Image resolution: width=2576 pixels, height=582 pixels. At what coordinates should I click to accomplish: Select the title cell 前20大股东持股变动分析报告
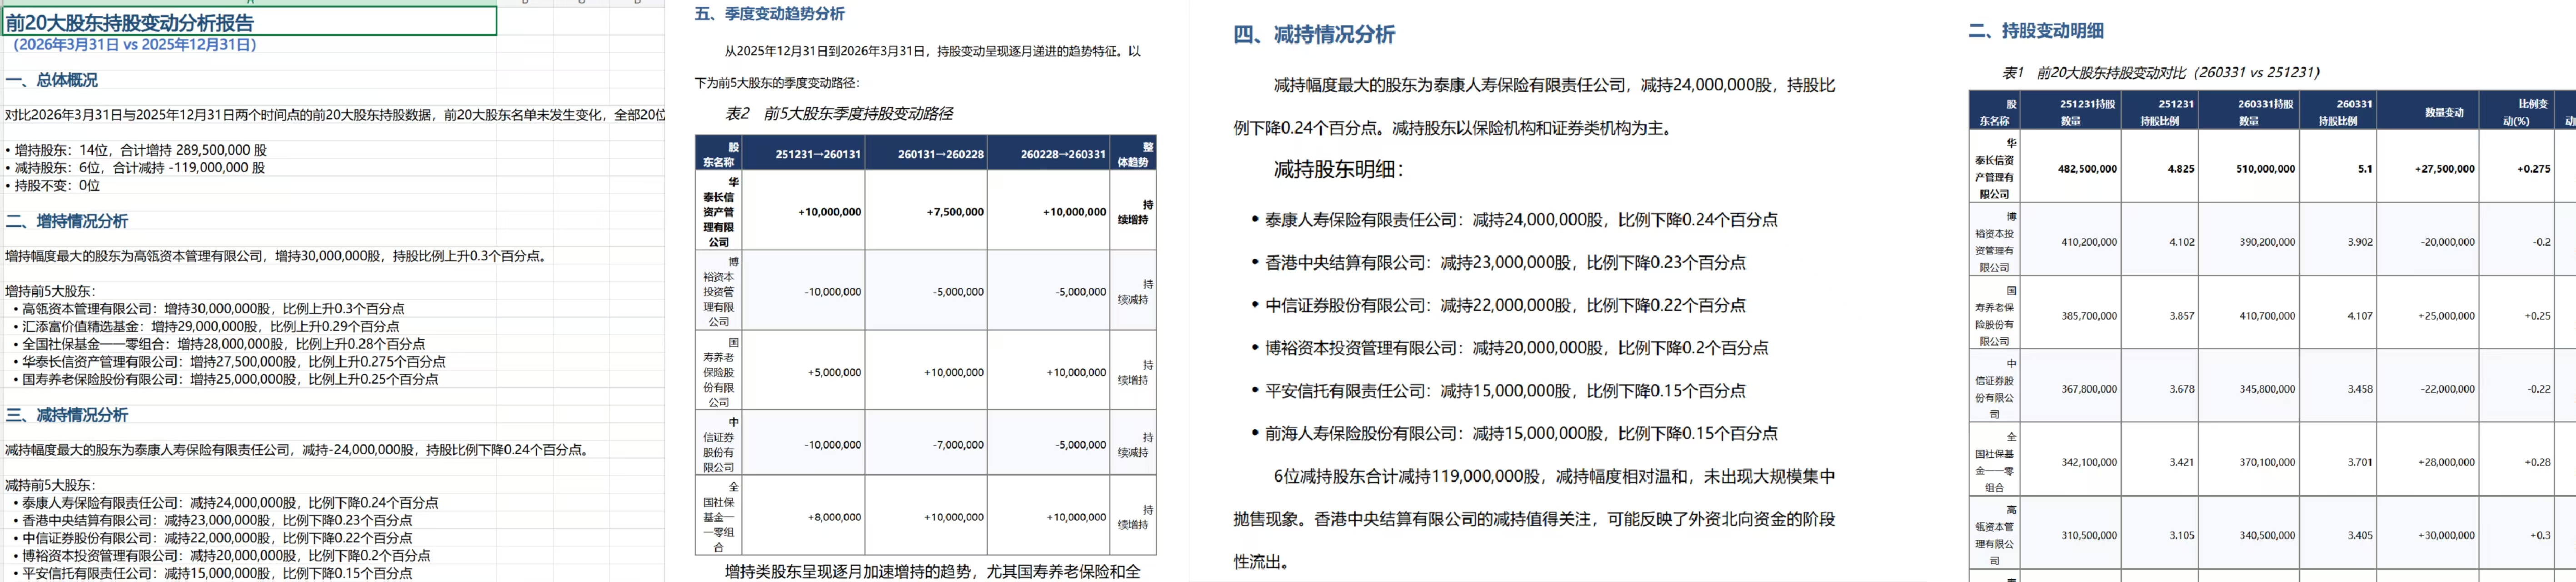click(249, 22)
